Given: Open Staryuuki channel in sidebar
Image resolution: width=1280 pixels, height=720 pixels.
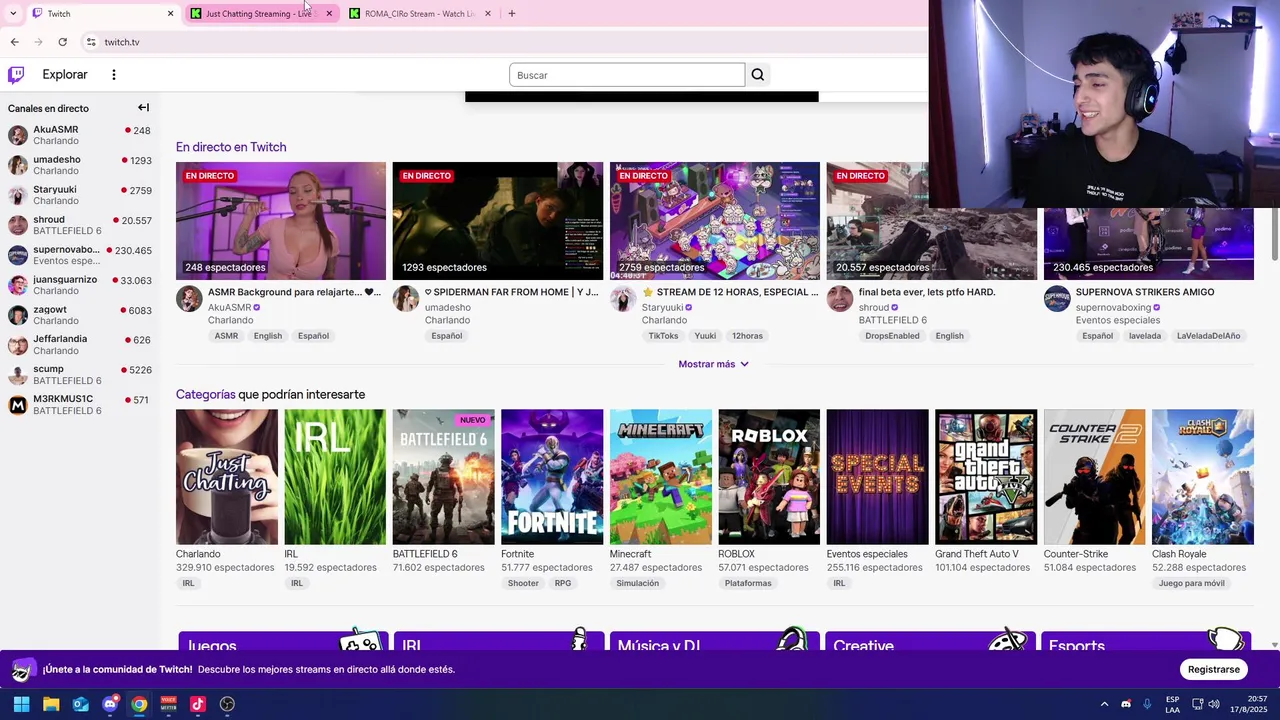Looking at the screenshot, I should (80, 195).
